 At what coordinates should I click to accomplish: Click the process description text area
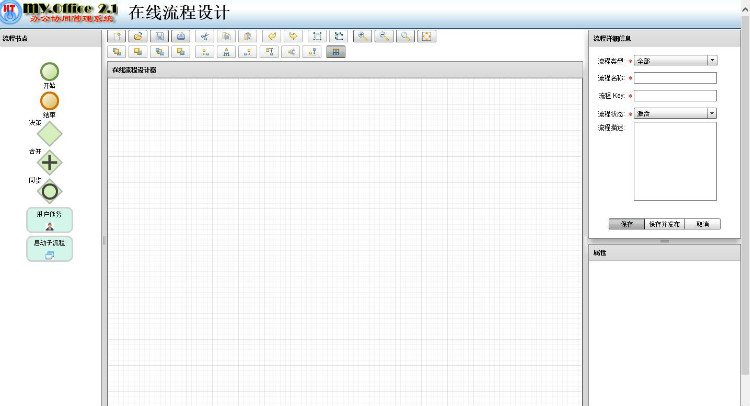(675, 162)
